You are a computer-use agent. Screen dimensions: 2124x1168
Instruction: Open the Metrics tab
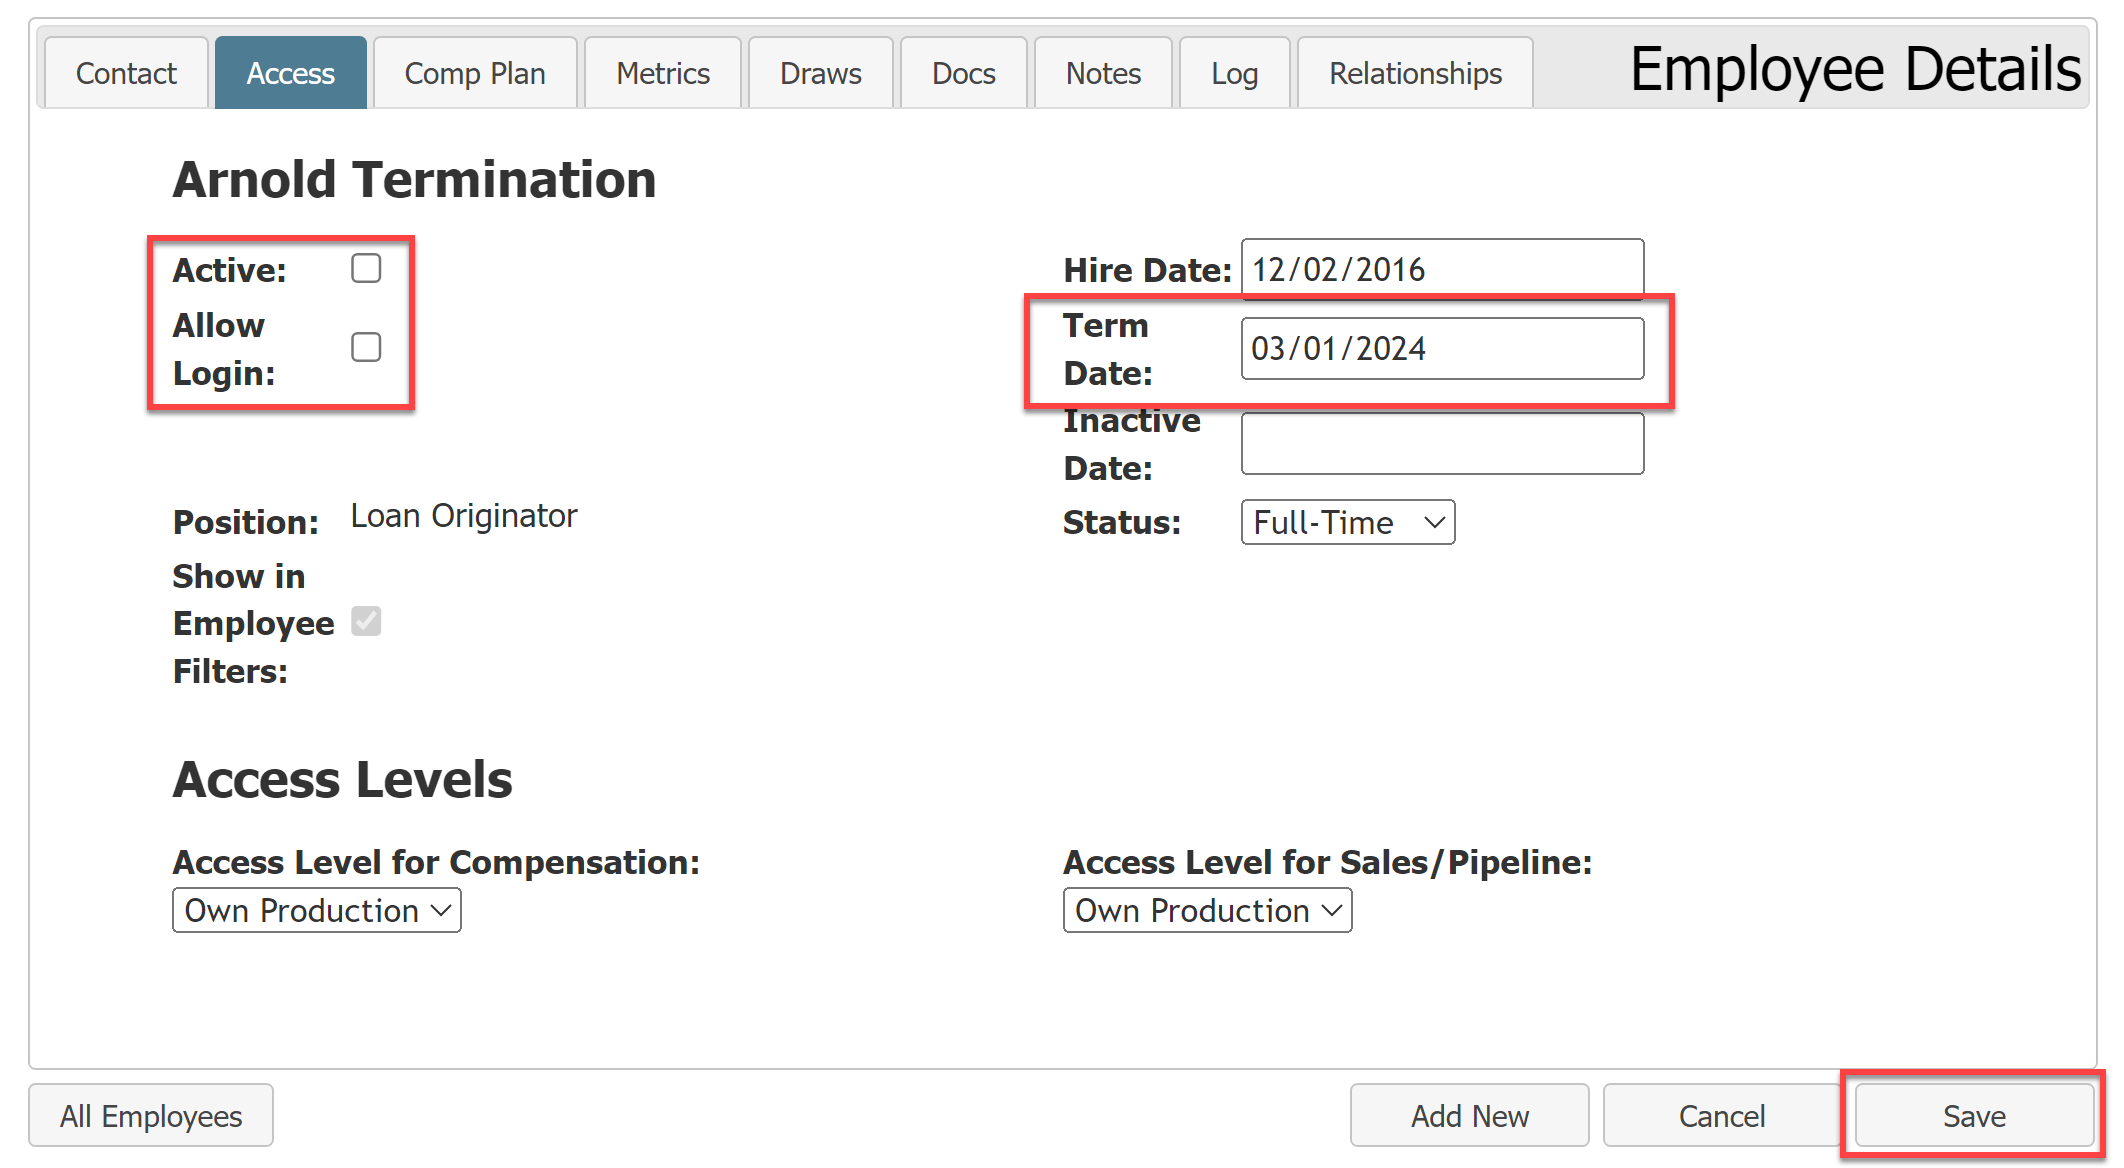point(663,73)
